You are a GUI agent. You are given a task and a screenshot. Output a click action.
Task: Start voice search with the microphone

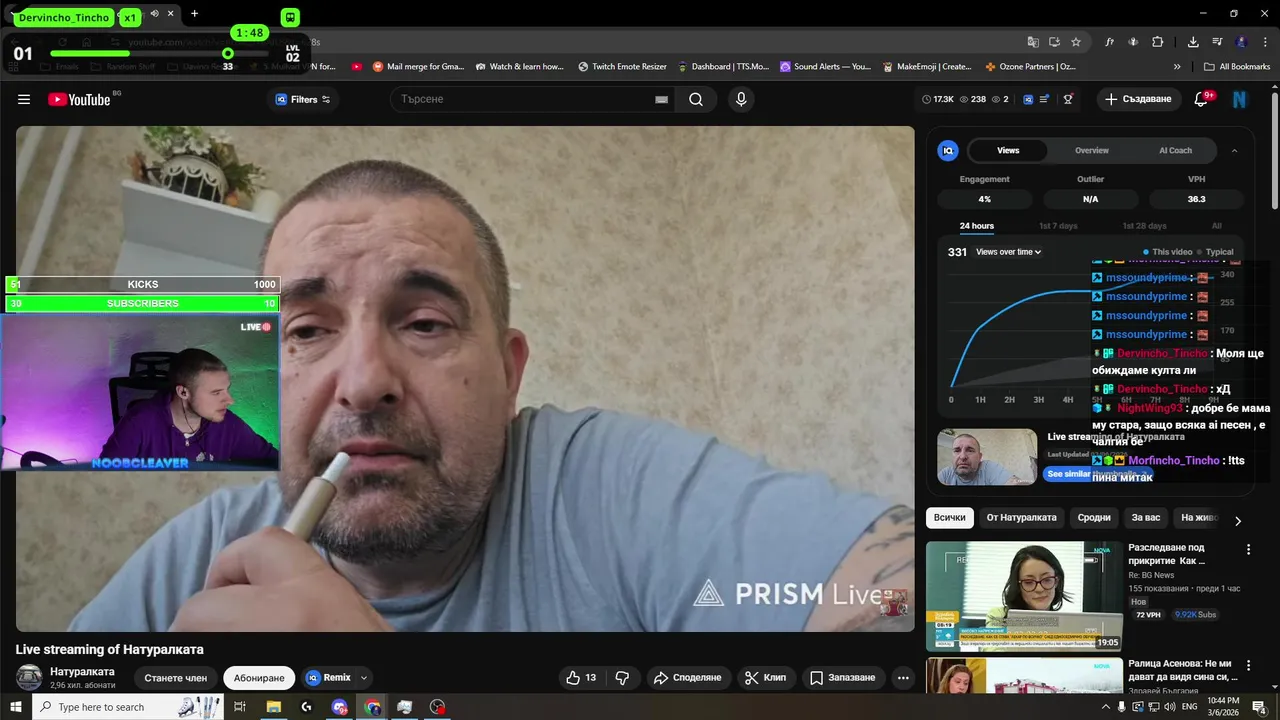click(x=741, y=99)
